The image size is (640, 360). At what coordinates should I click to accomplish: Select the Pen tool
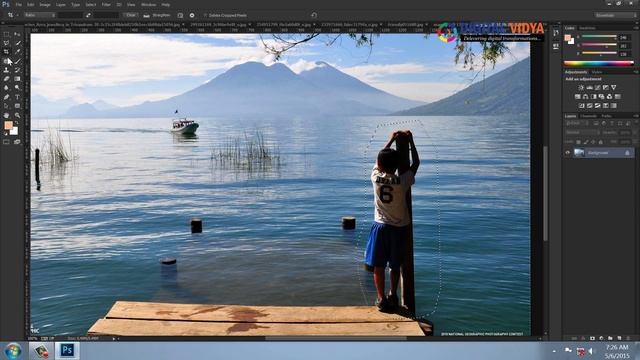[x=6, y=97]
